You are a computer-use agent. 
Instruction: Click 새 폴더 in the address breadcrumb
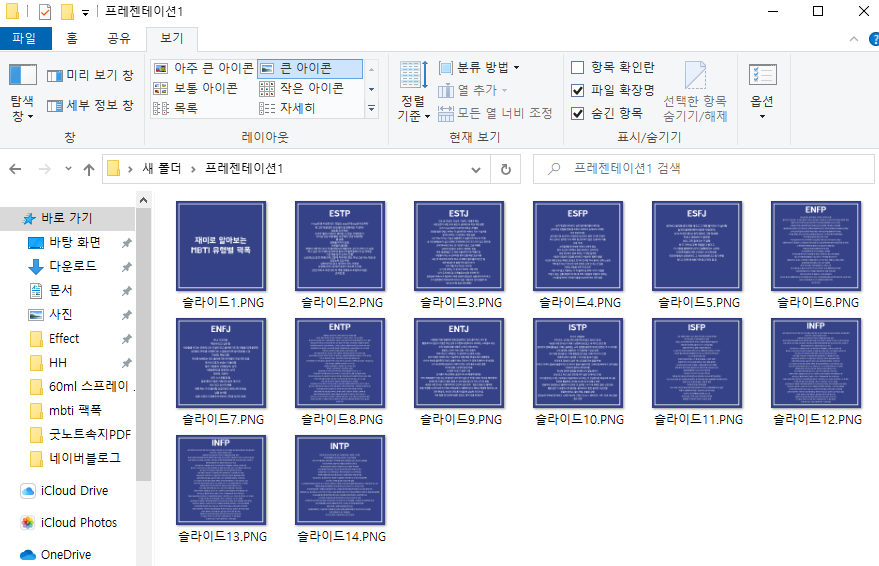coord(161,169)
